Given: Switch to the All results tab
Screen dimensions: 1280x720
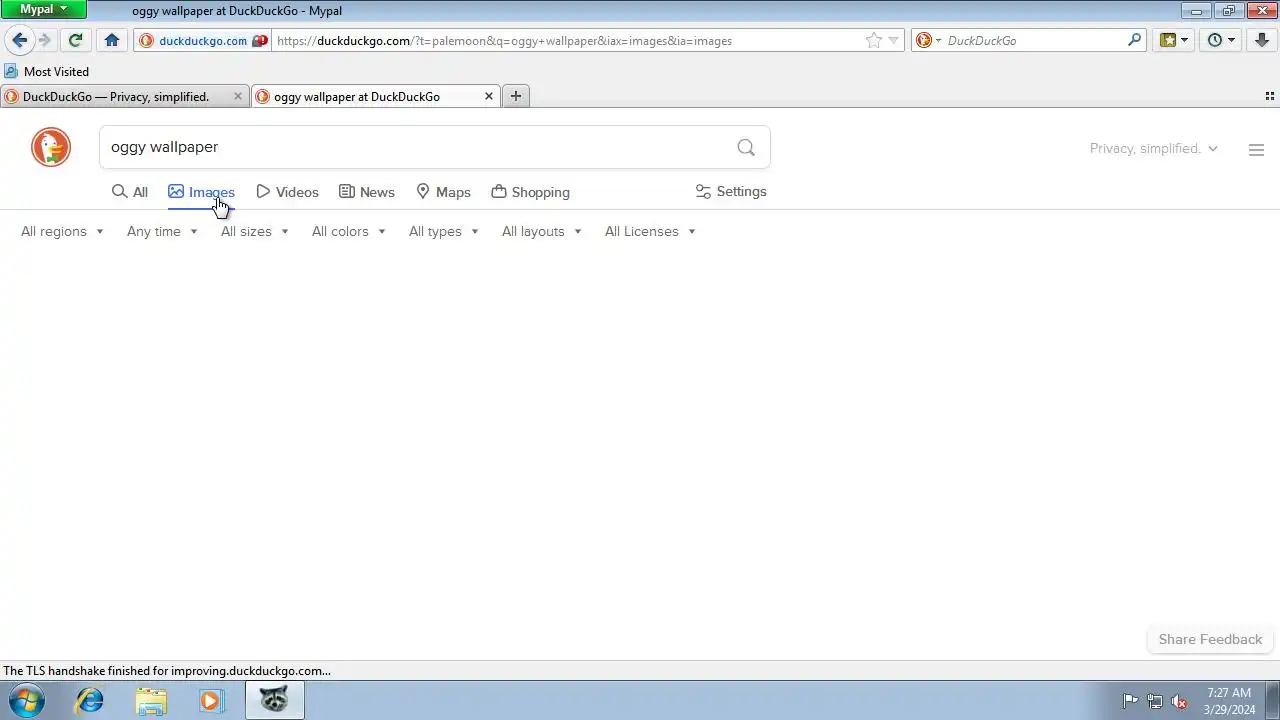Looking at the screenshot, I should point(130,192).
